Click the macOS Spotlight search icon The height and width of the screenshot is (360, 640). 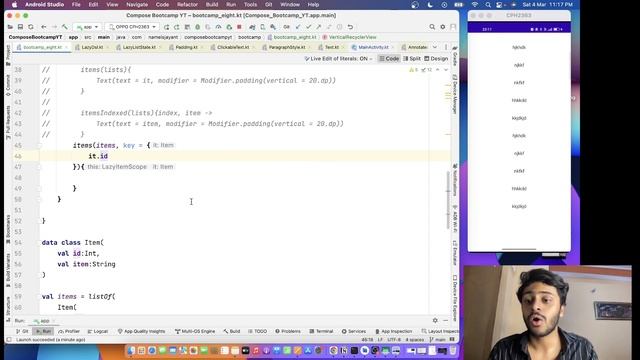coord(488,4)
